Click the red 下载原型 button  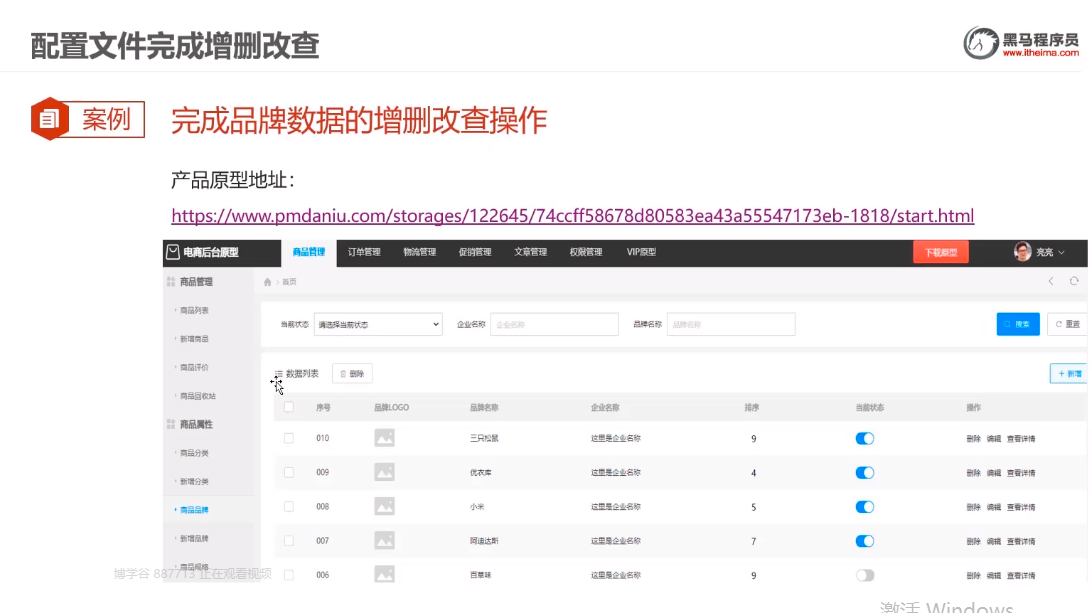click(x=941, y=252)
